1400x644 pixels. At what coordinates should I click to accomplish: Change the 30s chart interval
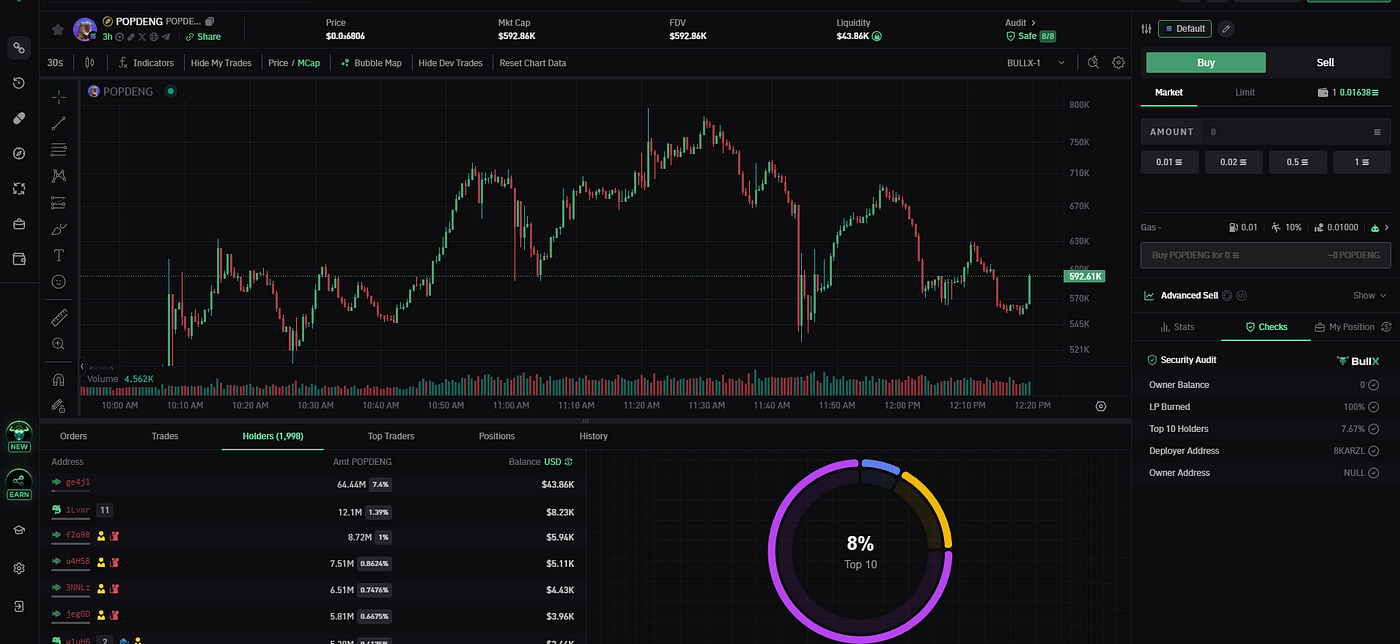pos(56,63)
